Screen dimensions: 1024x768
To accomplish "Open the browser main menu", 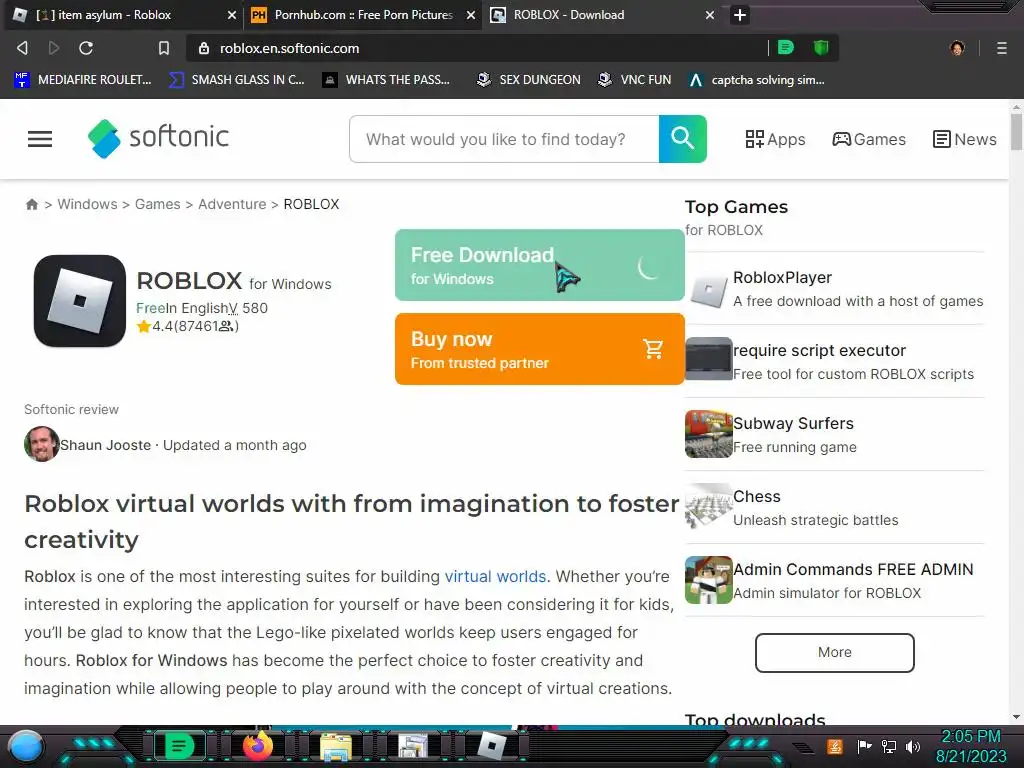I will [x=1002, y=48].
